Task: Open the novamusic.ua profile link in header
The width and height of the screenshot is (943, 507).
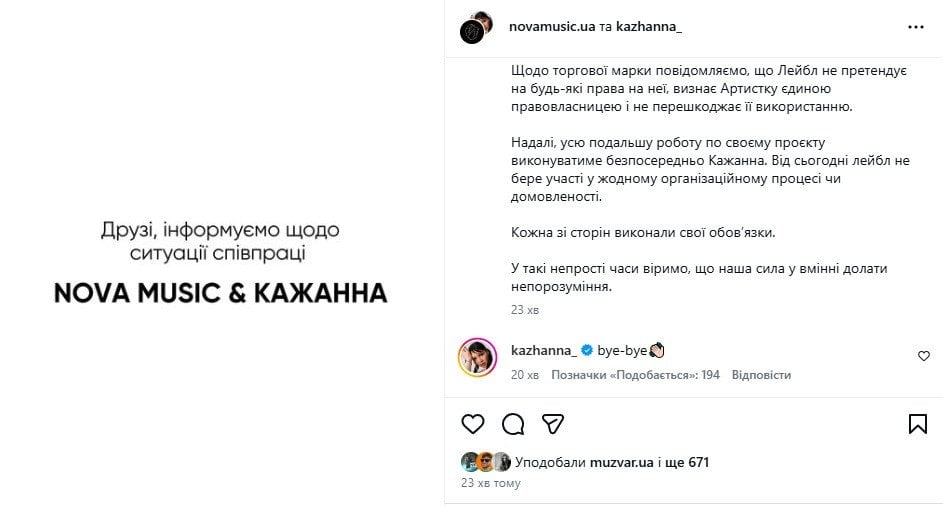Action: pyautogui.click(x=552, y=27)
